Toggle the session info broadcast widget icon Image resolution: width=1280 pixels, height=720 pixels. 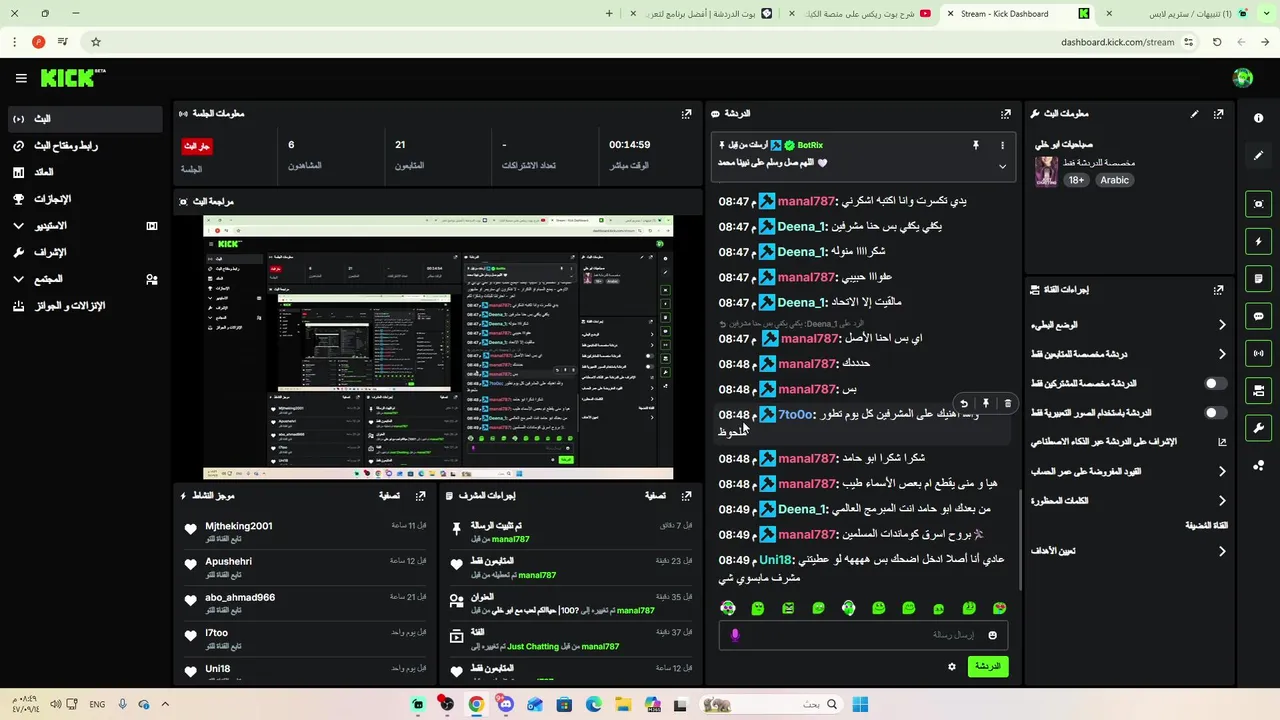pos(1258,353)
